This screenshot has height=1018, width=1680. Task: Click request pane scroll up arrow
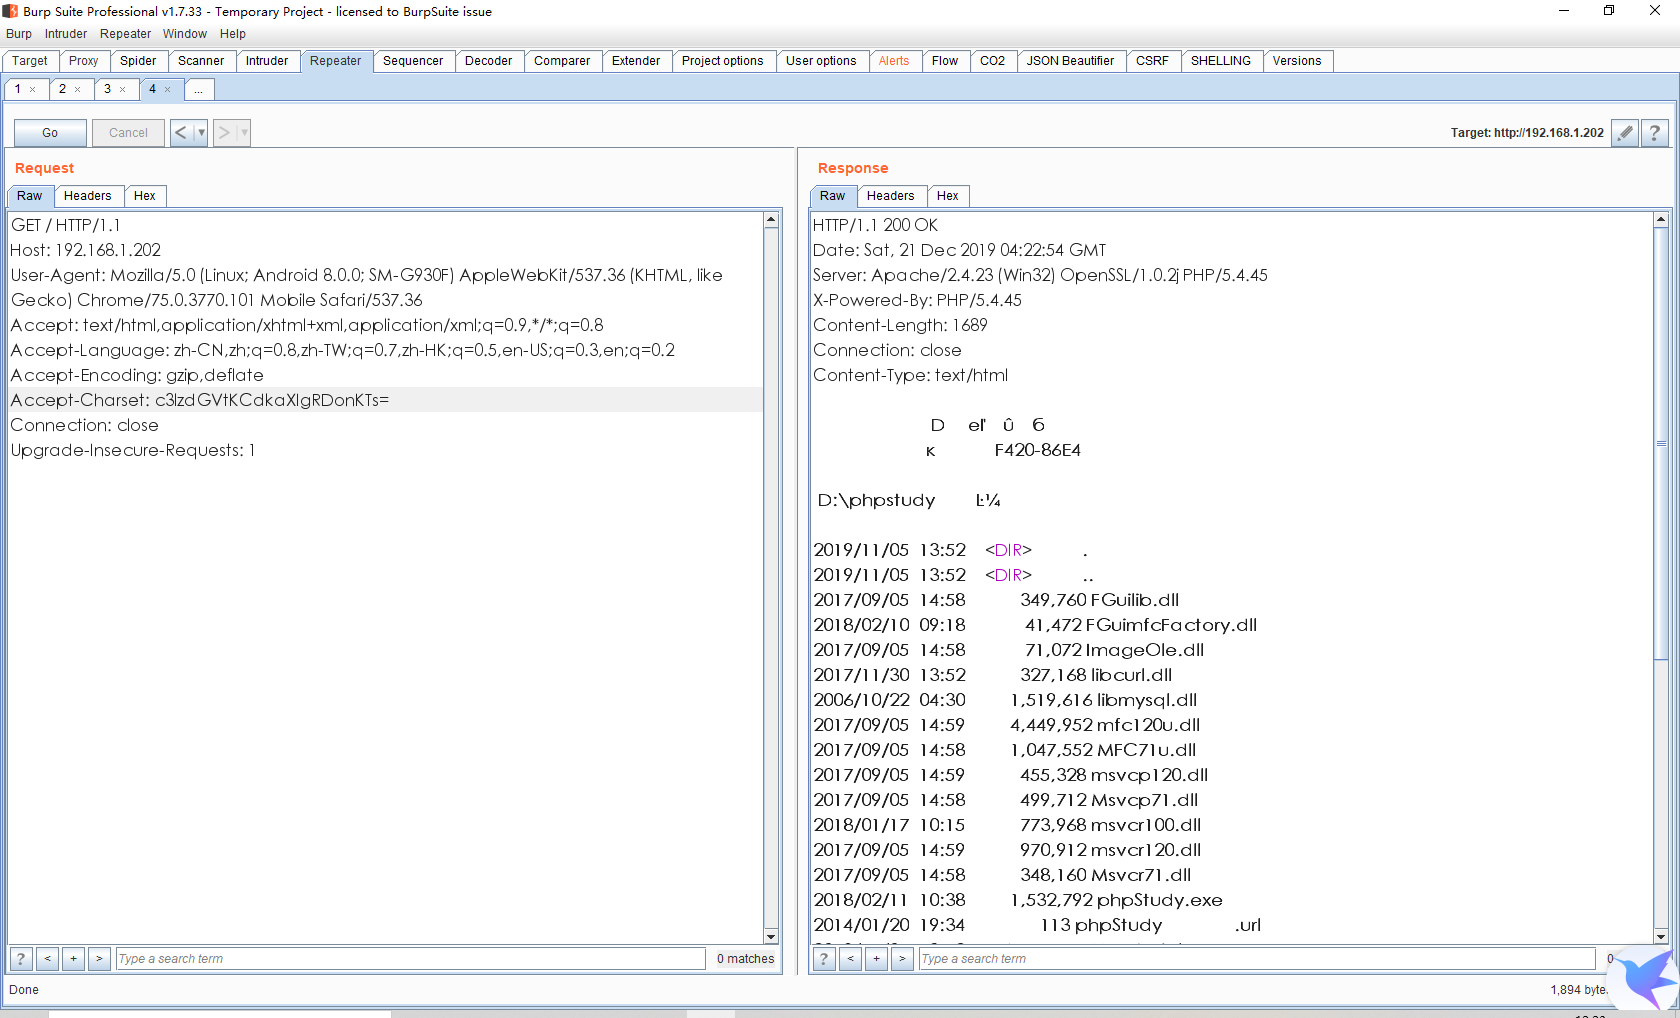(x=771, y=220)
